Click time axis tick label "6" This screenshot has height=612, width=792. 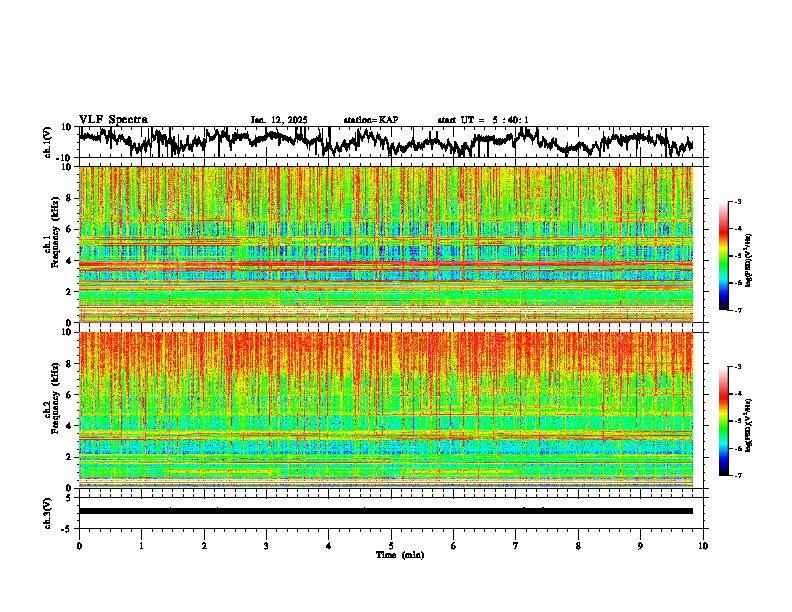pos(454,546)
